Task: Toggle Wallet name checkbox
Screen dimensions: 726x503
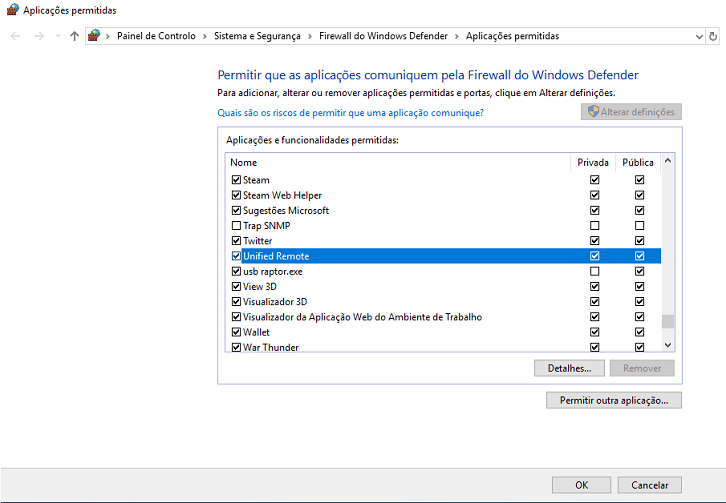Action: [x=236, y=332]
